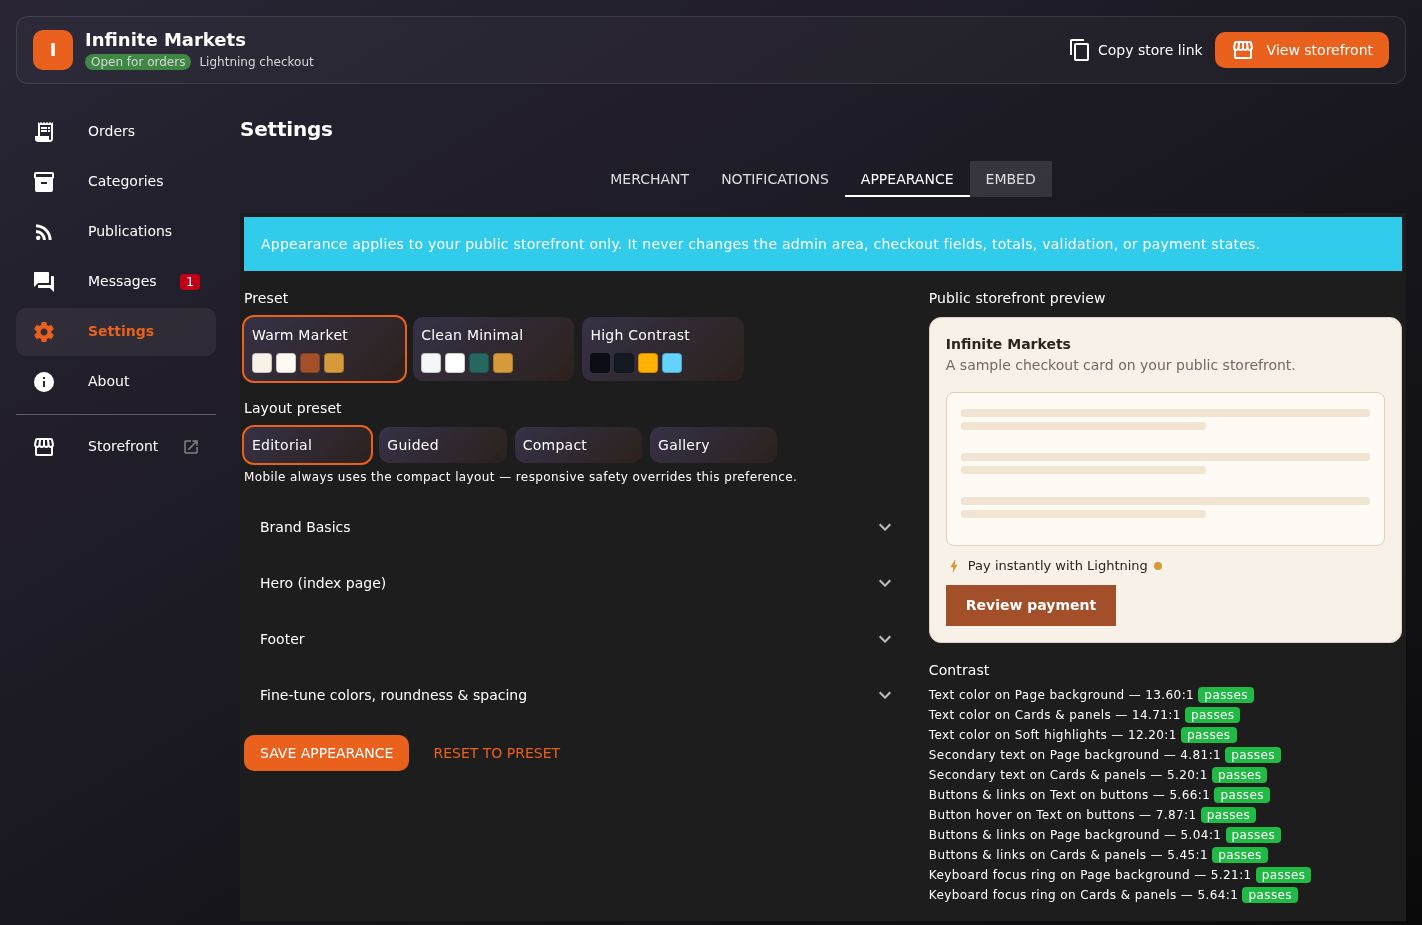Click the Settings gear icon in sidebar

point(44,331)
